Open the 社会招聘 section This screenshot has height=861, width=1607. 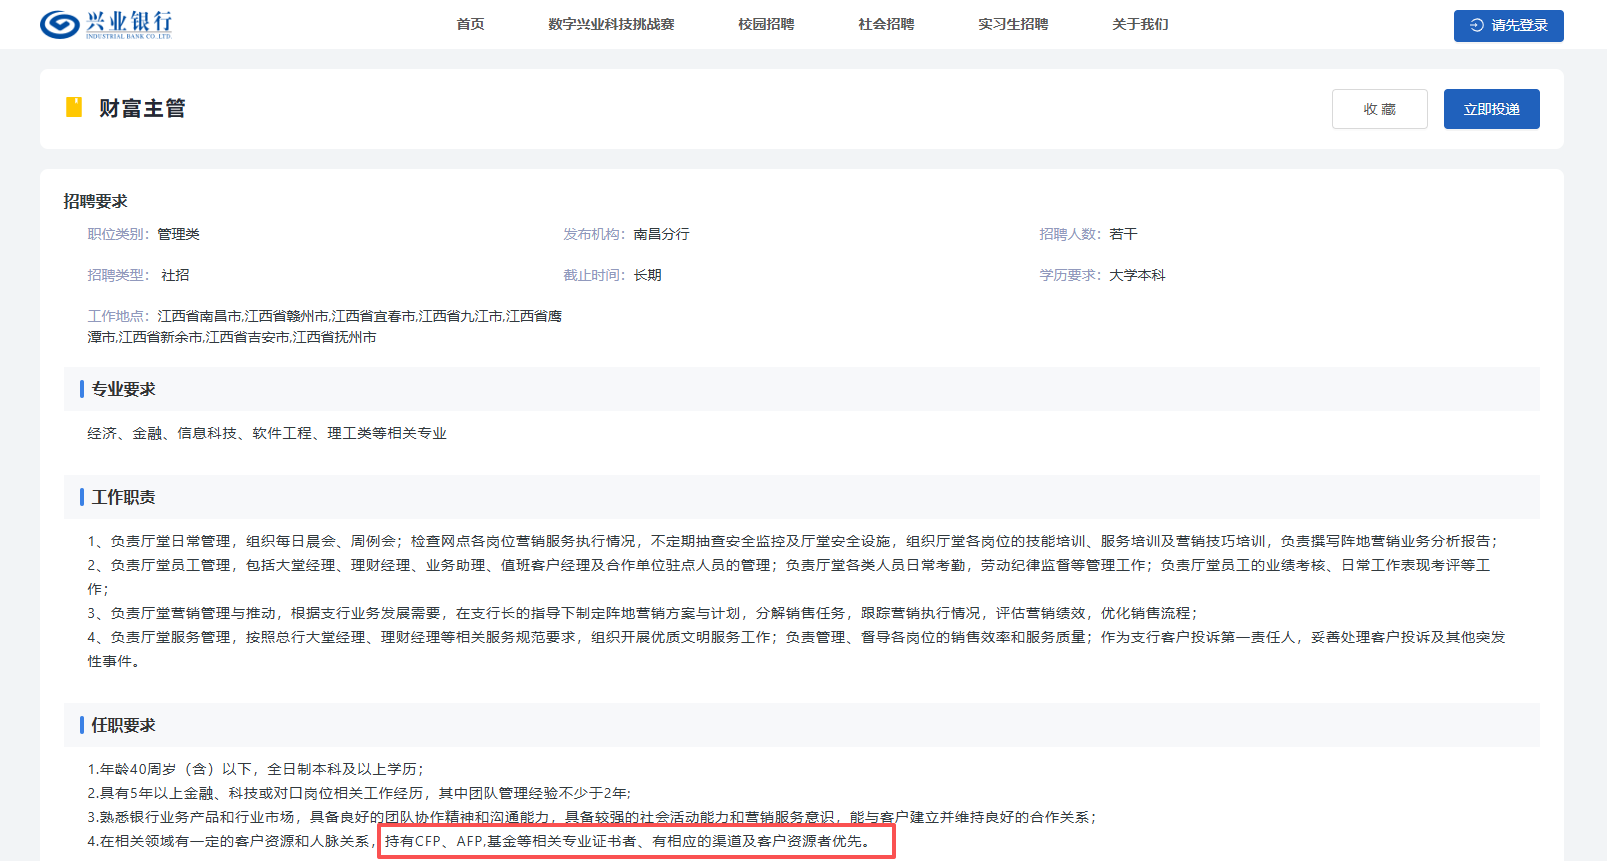coord(886,24)
